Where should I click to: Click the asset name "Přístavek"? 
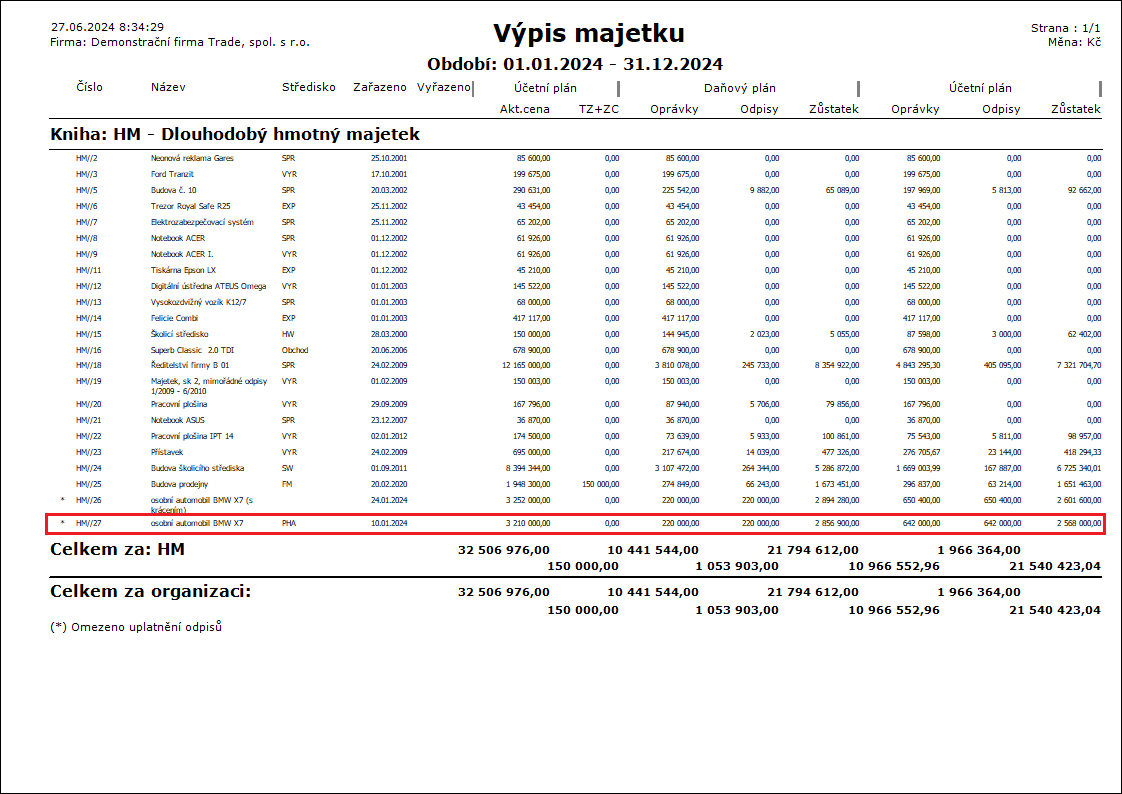167,452
